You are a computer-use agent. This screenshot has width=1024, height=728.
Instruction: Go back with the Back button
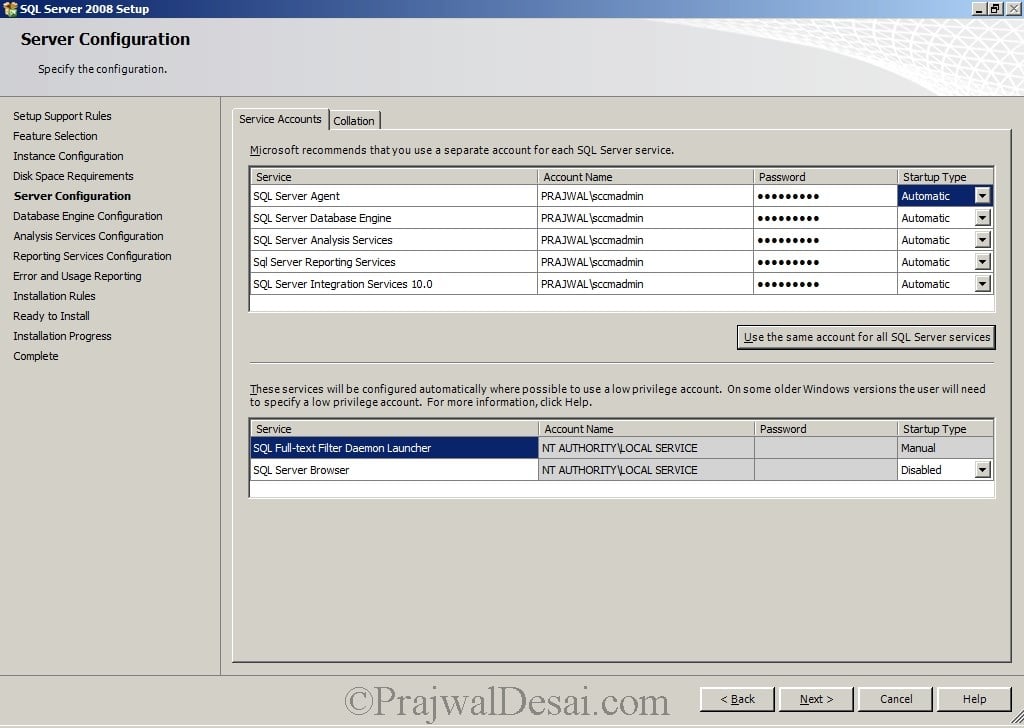[737, 699]
